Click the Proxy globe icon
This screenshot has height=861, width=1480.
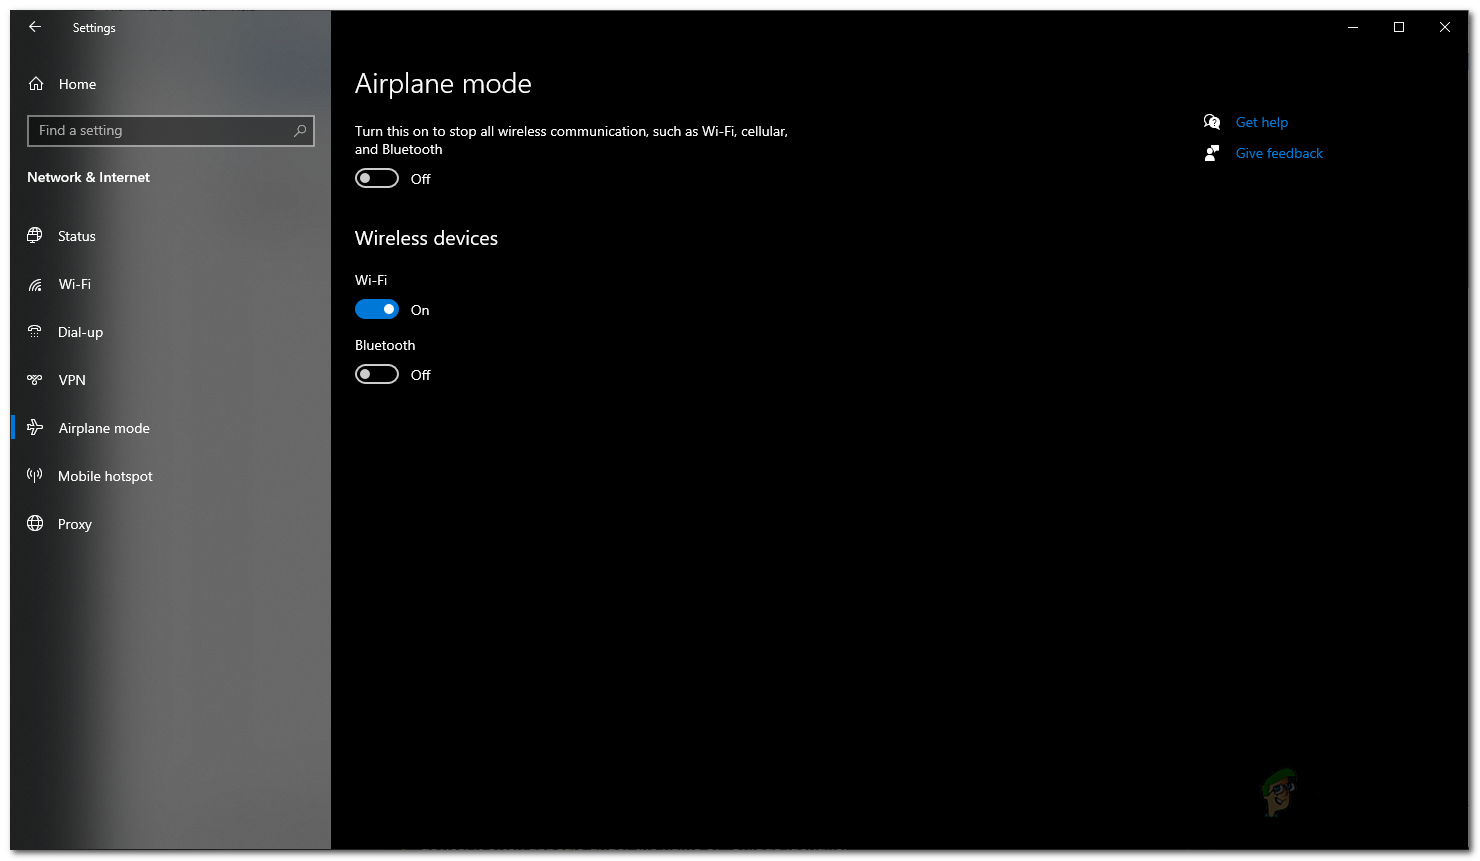tap(35, 523)
